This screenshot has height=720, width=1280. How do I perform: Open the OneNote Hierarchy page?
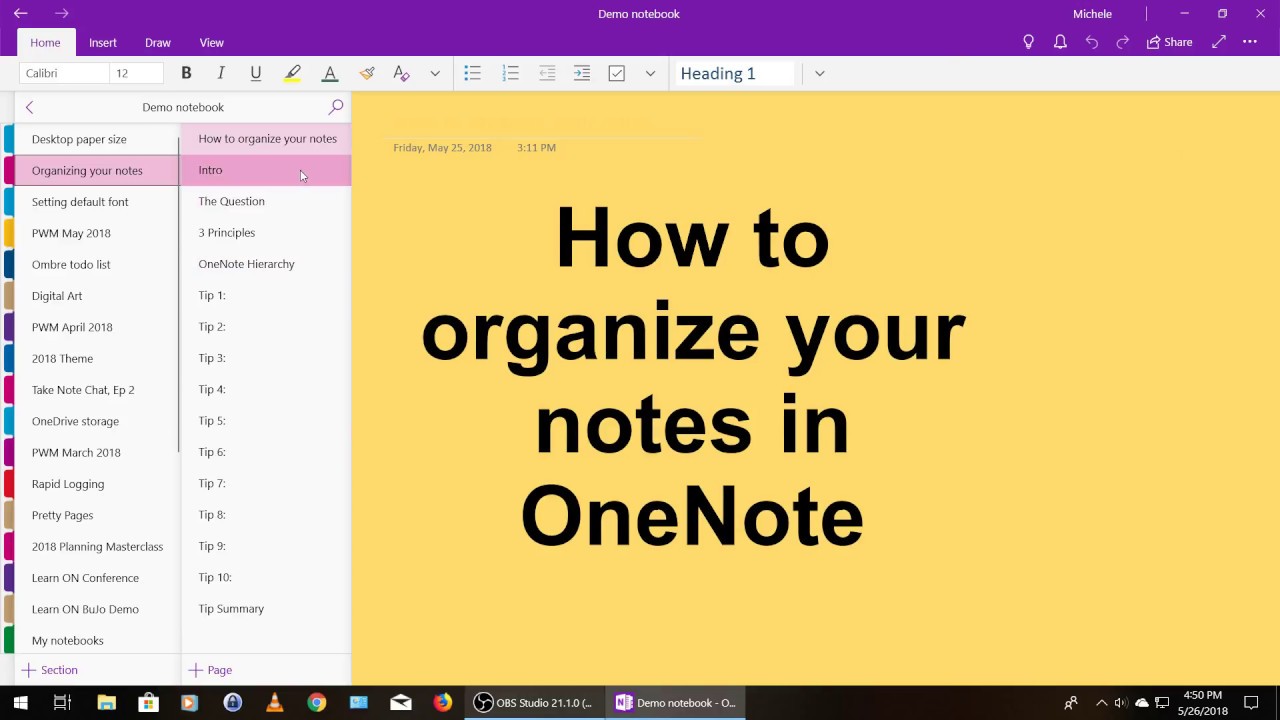tap(266, 264)
